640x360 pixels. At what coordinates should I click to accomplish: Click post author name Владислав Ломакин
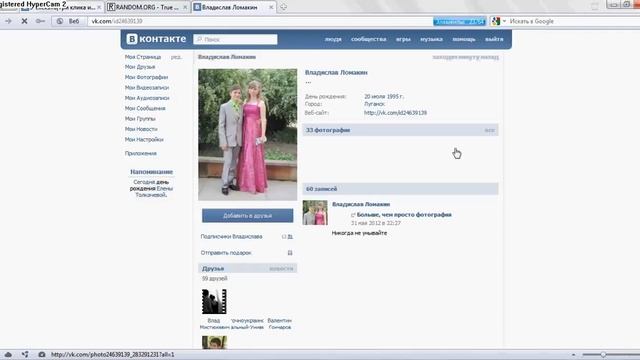[361, 204]
